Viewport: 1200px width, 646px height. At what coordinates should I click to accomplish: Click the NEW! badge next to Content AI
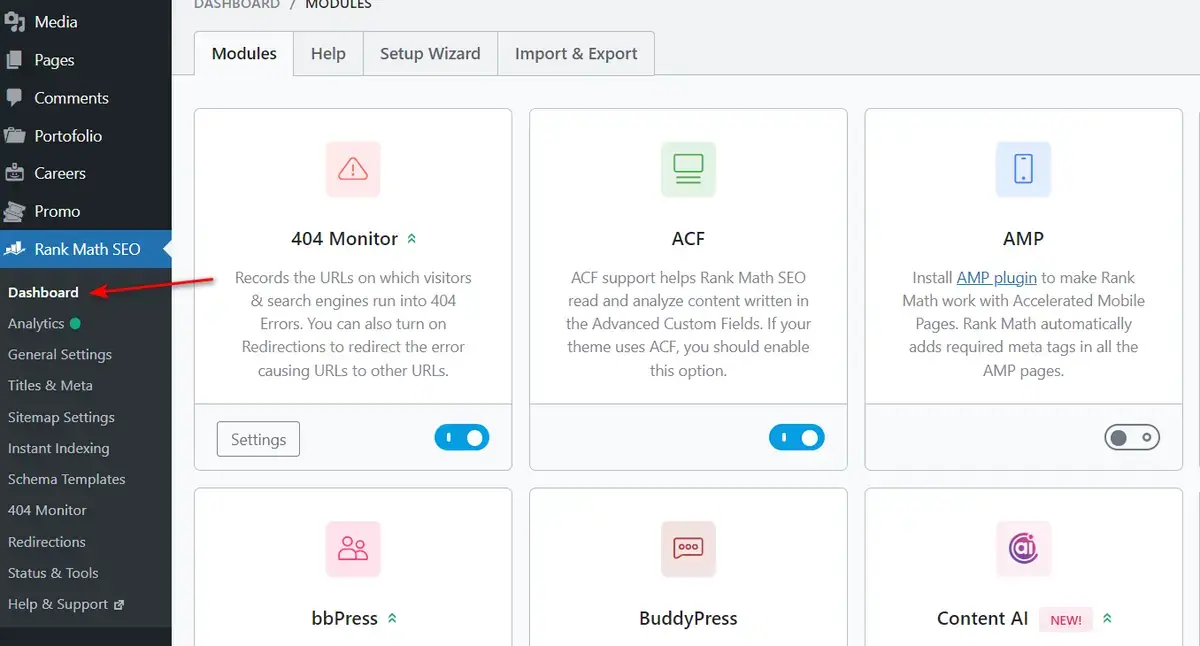1066,620
